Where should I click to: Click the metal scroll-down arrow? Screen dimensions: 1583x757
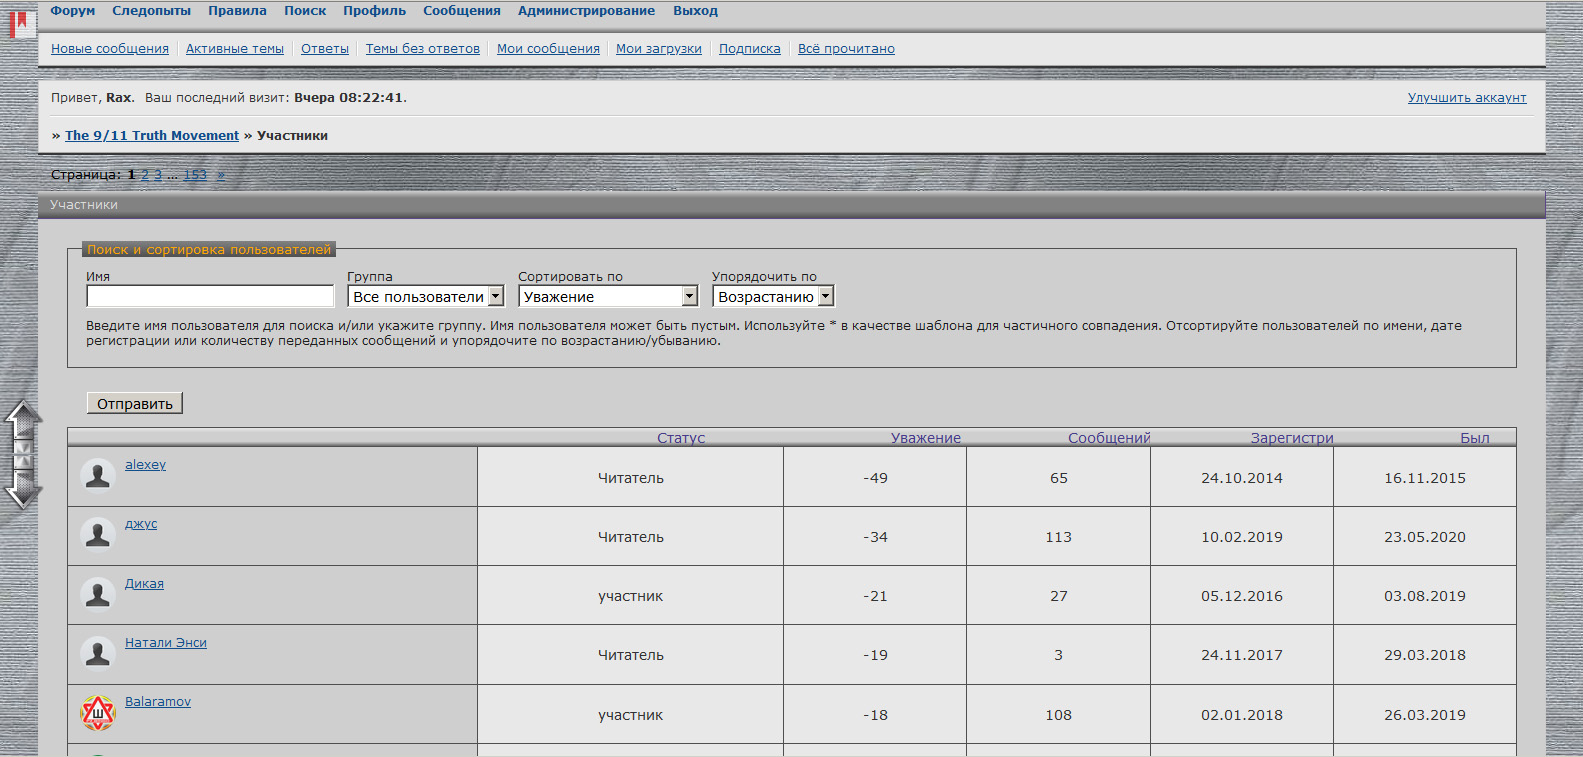pos(23,485)
